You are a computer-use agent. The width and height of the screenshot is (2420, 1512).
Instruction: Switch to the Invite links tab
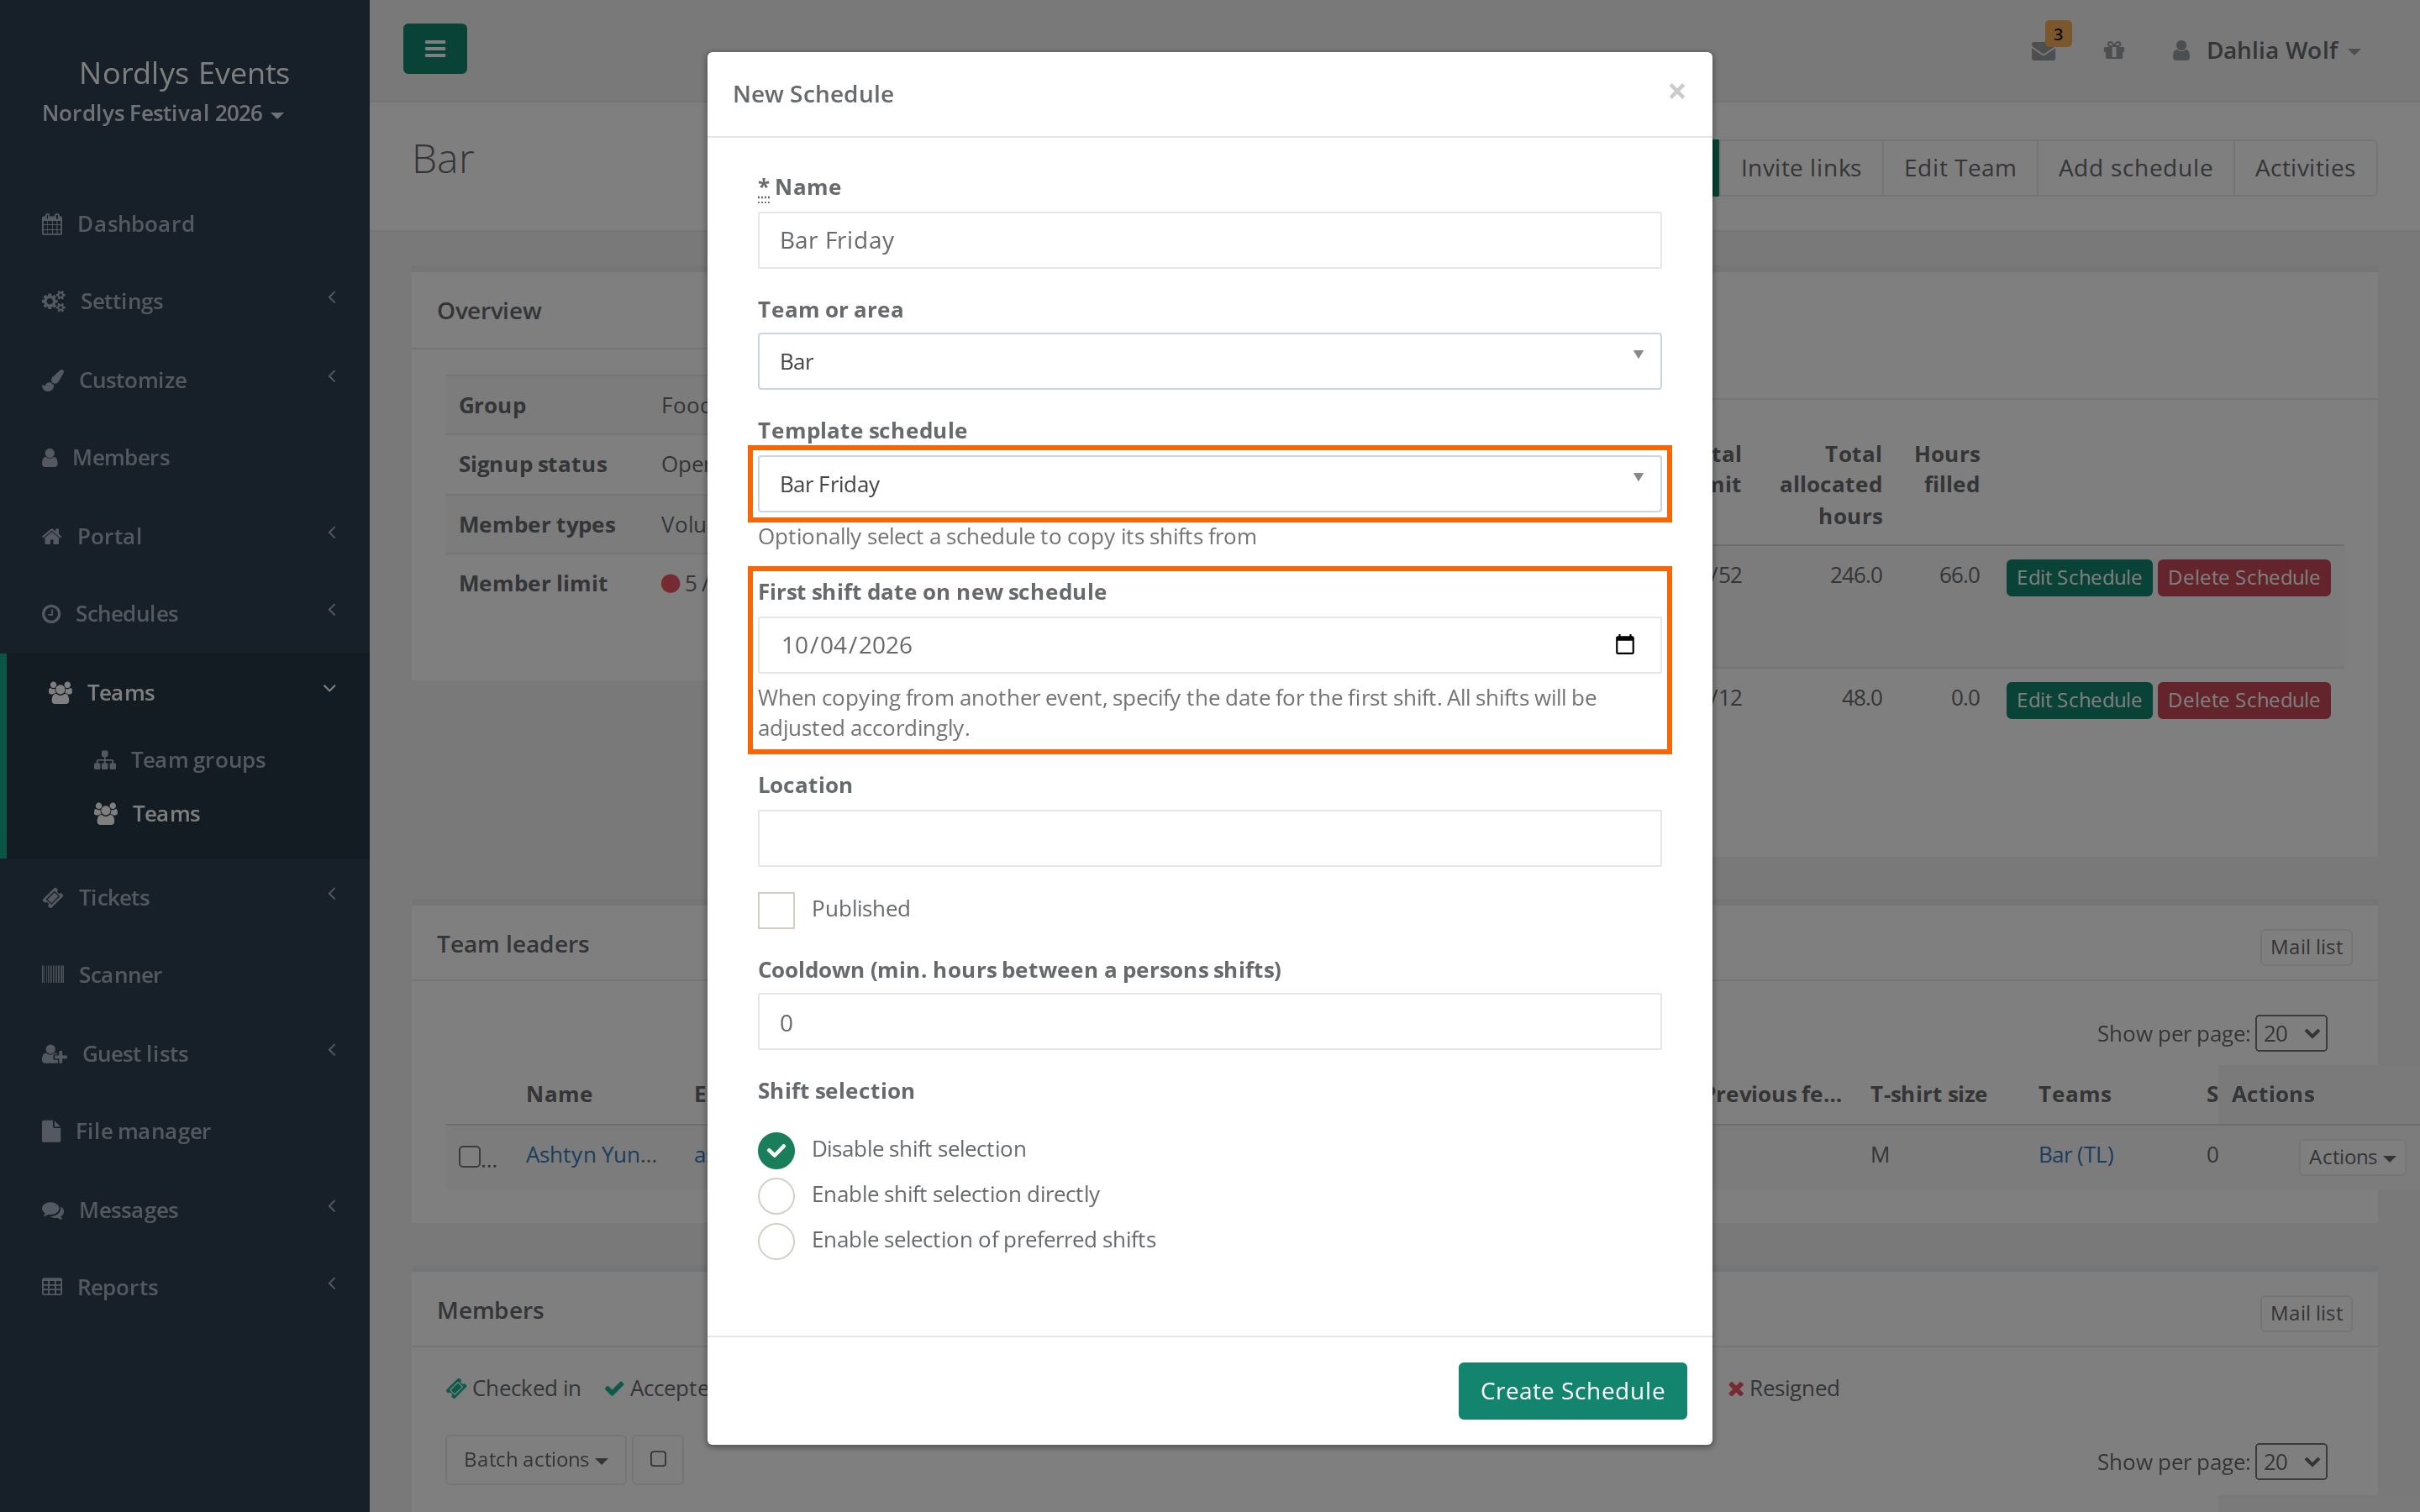pos(1800,168)
